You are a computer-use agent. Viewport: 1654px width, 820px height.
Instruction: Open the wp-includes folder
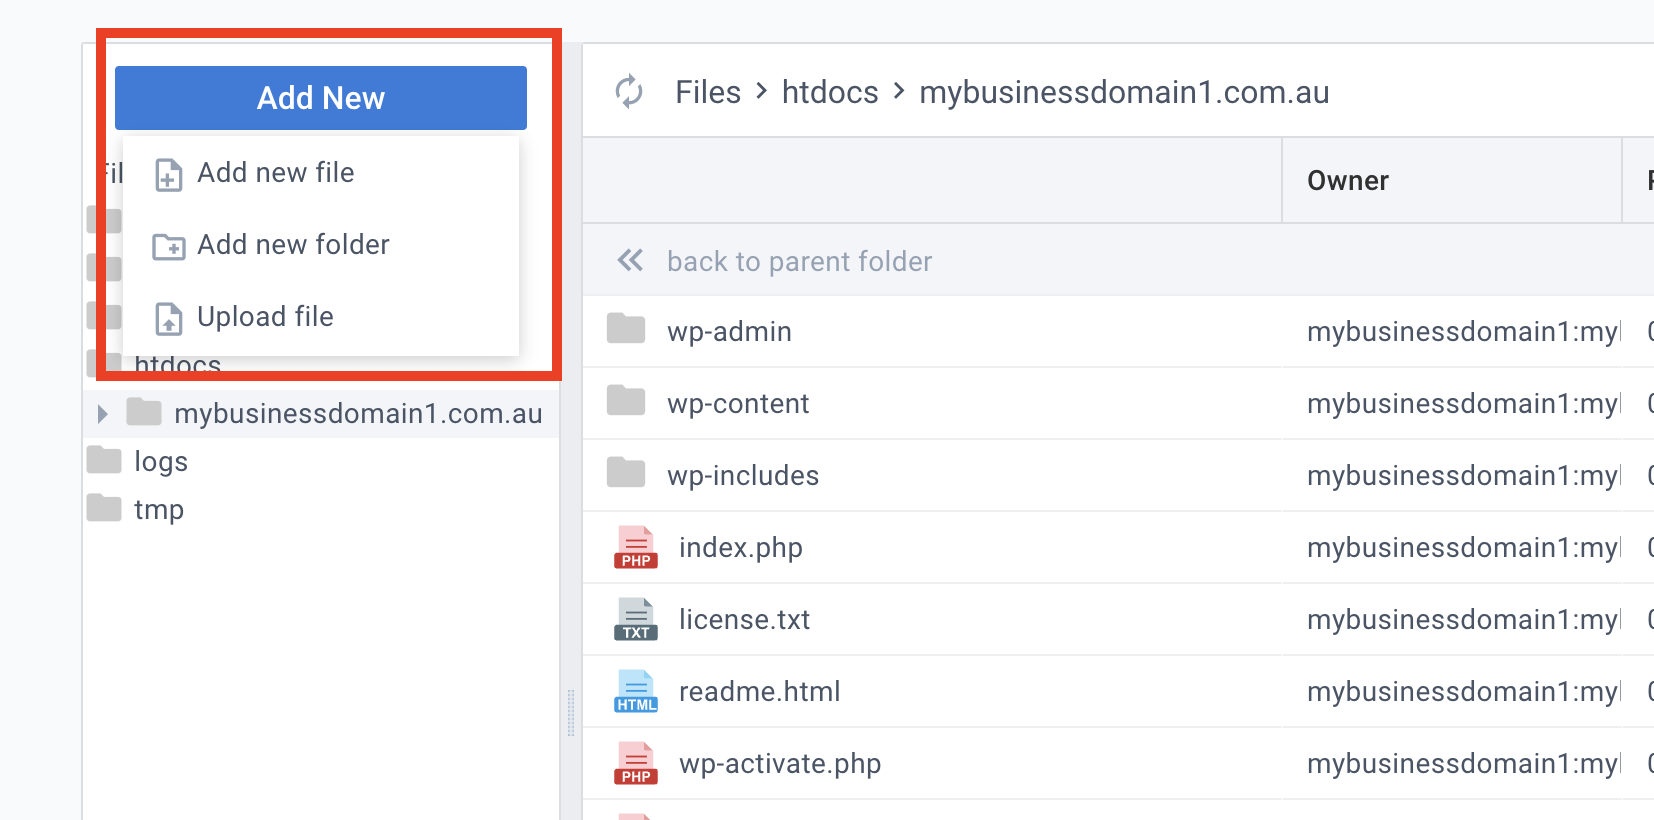click(x=742, y=476)
